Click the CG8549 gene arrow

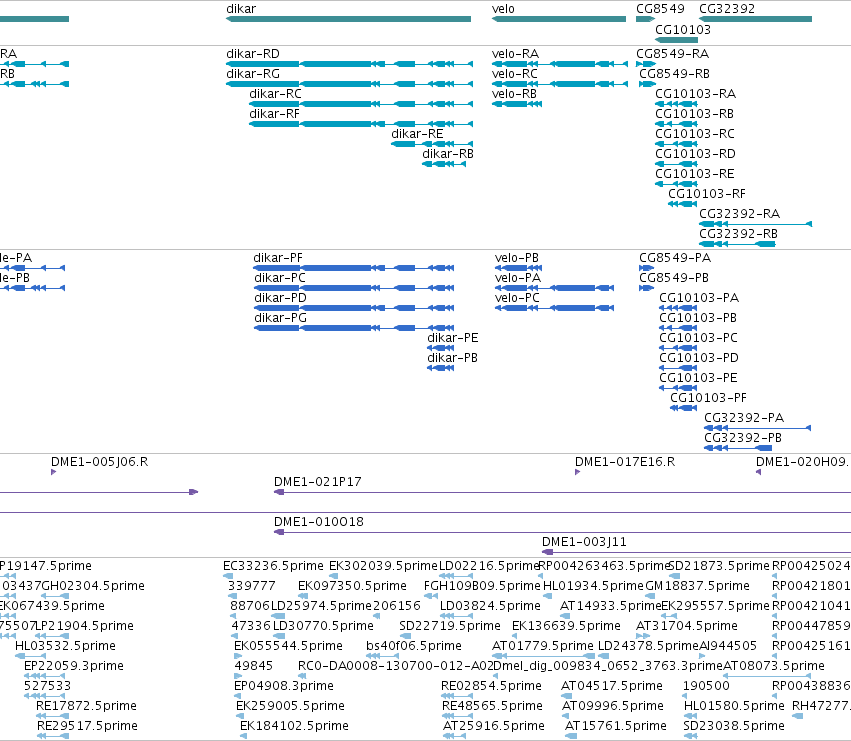[645, 19]
